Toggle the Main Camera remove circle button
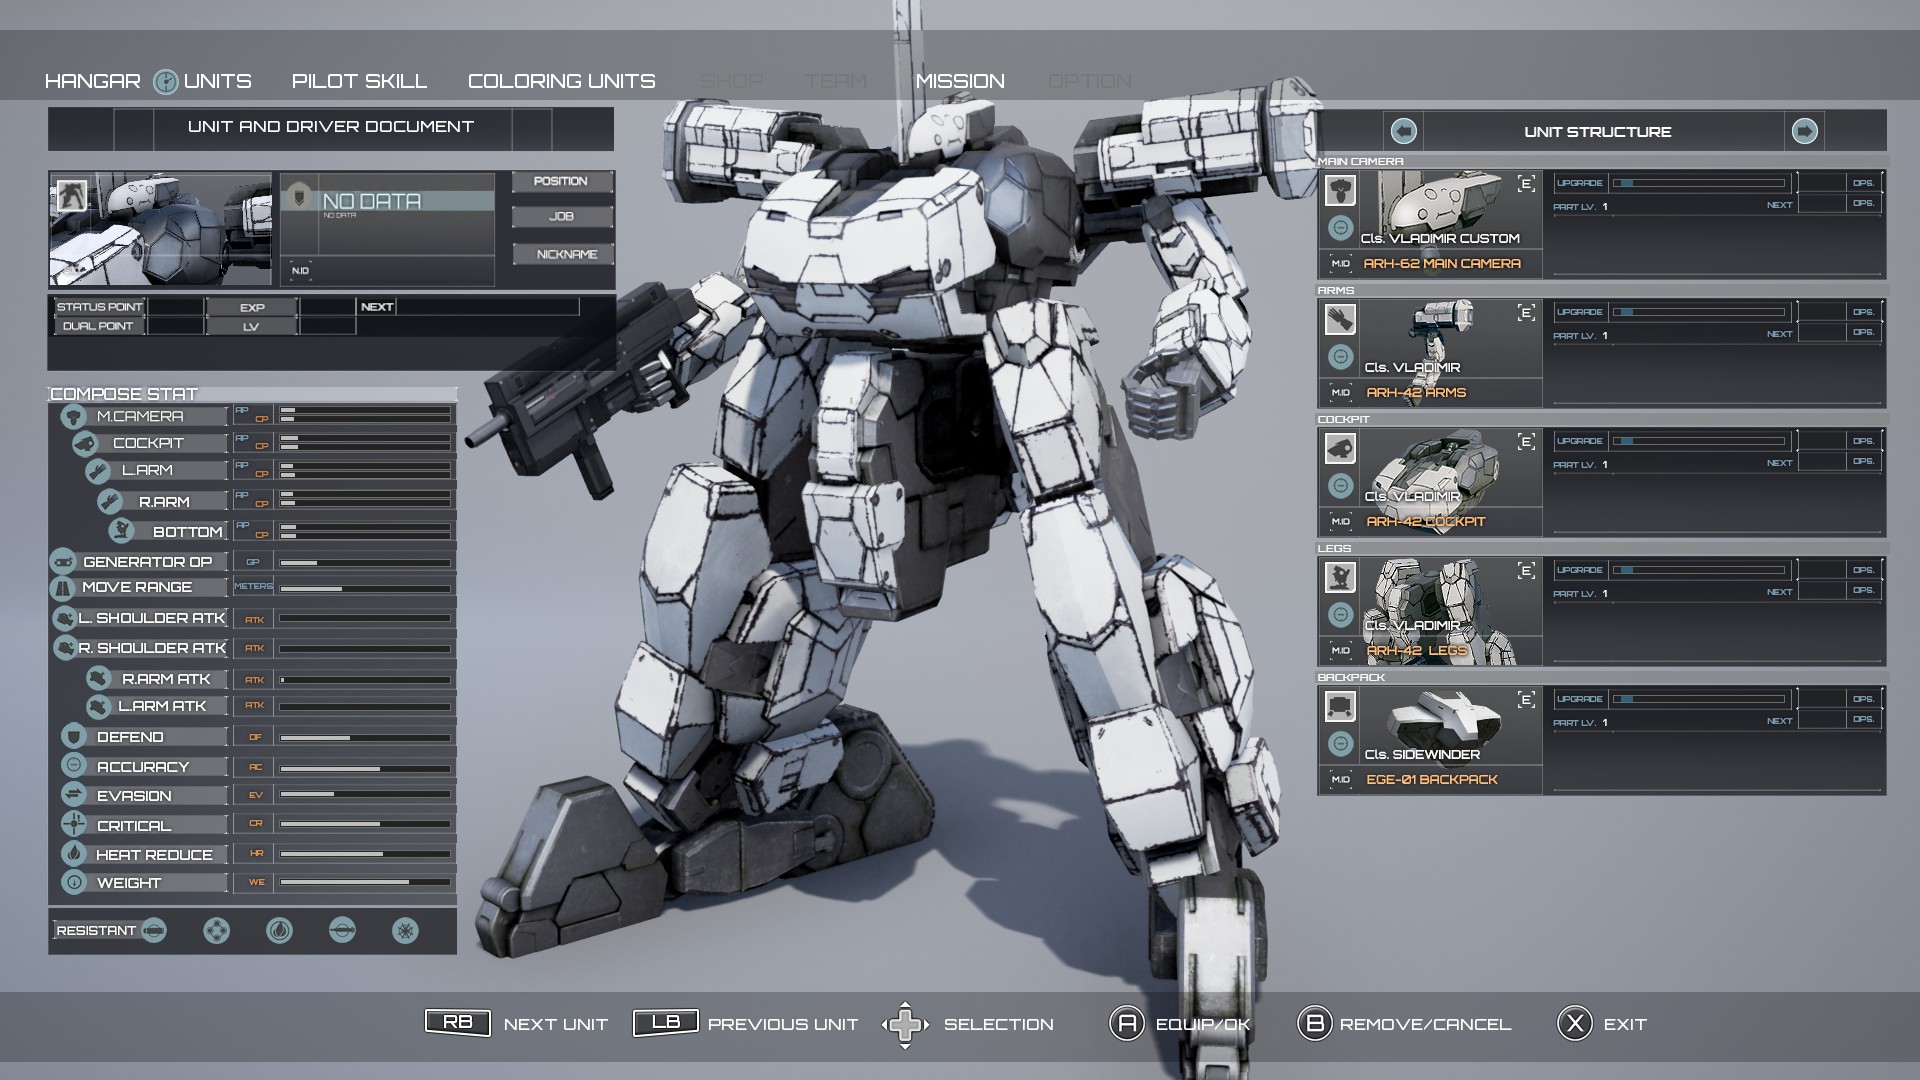 pos(1340,228)
